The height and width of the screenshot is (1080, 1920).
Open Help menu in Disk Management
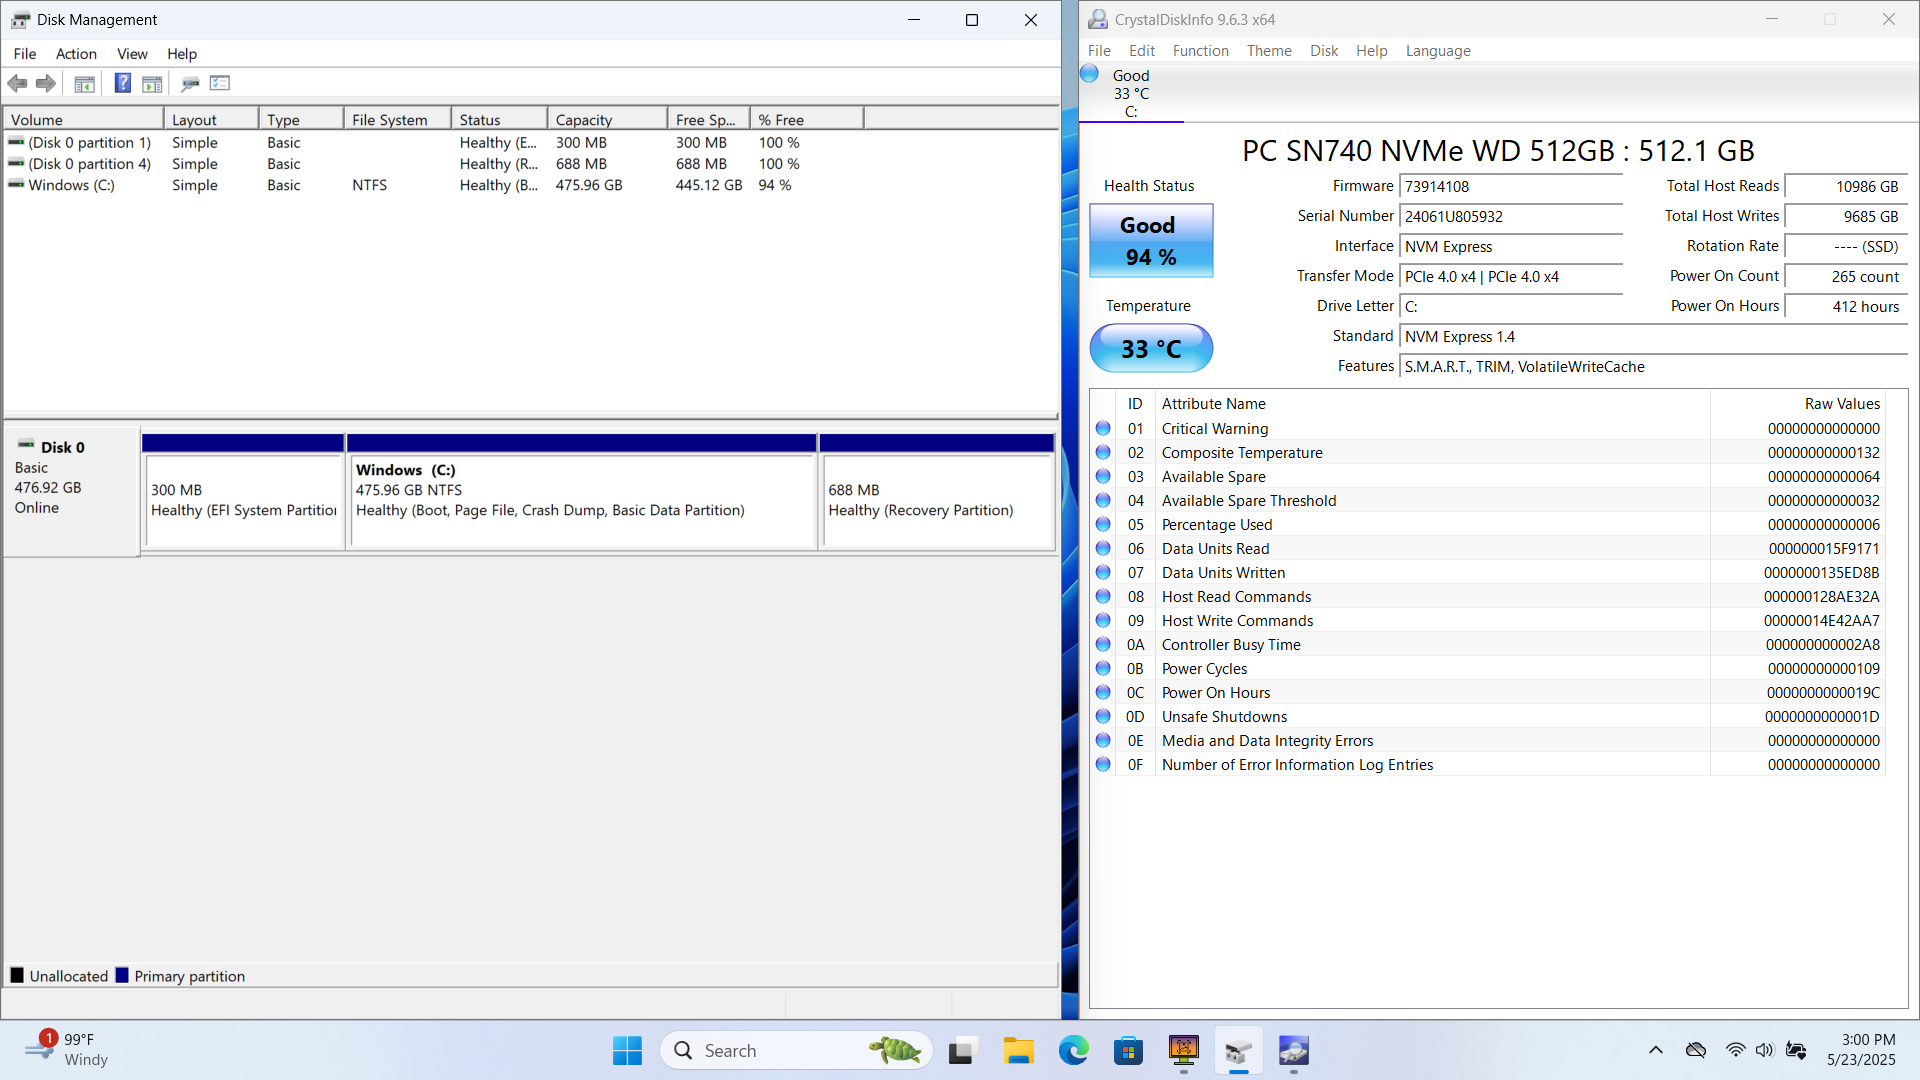tap(182, 53)
